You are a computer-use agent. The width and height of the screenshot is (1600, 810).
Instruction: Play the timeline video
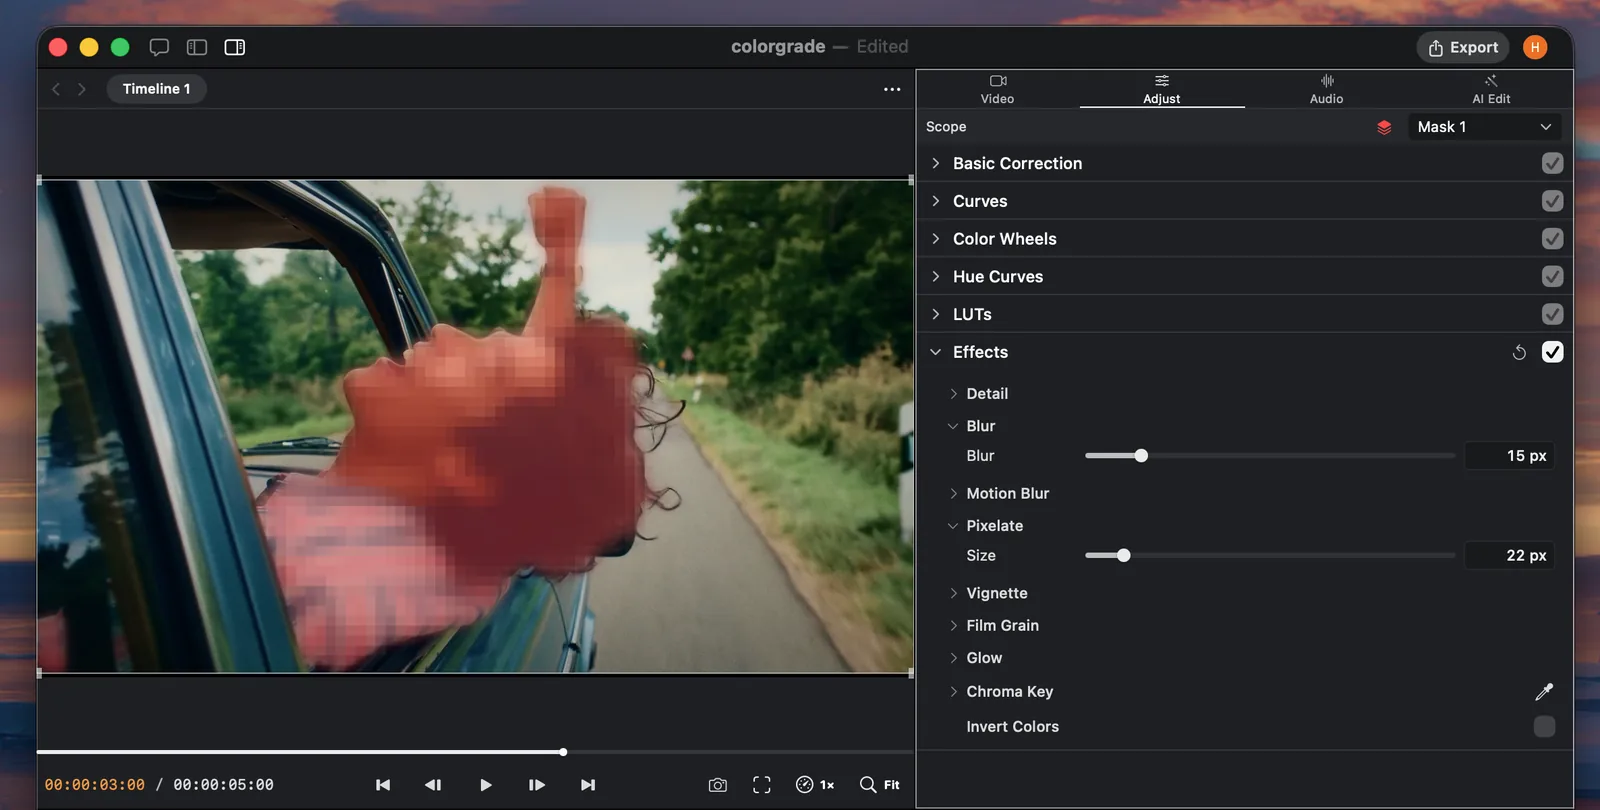click(486, 785)
